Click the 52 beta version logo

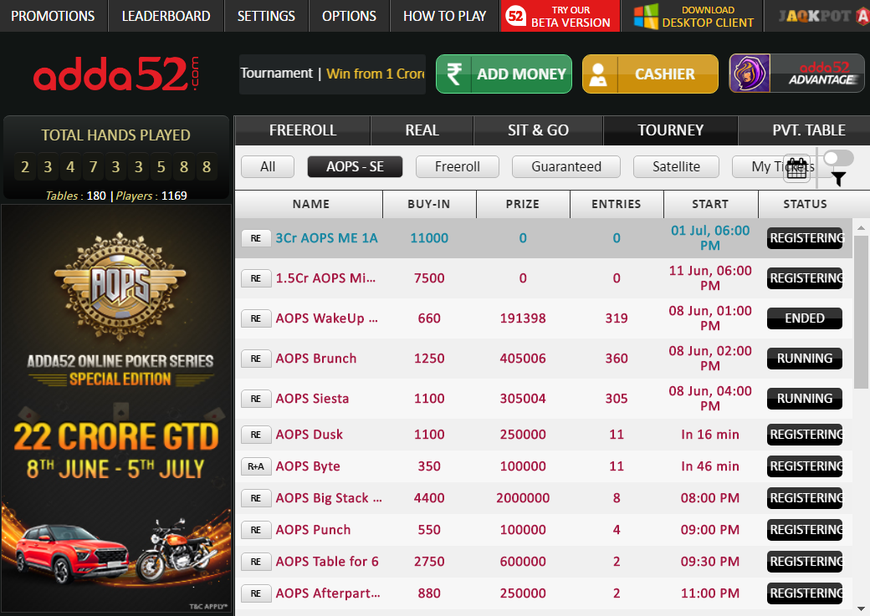pyautogui.click(x=515, y=16)
